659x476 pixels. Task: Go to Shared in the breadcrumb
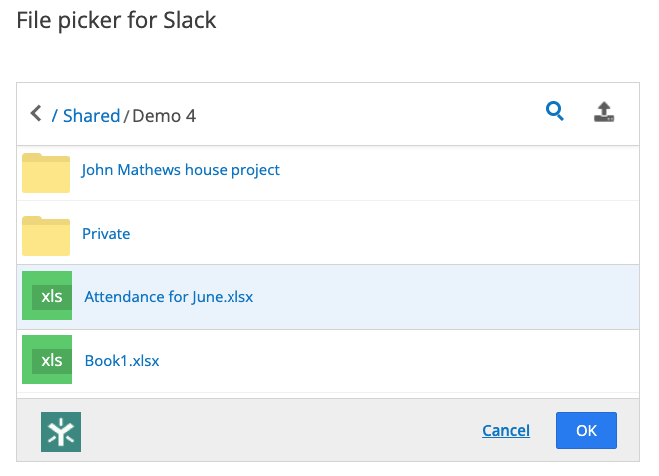(92, 116)
